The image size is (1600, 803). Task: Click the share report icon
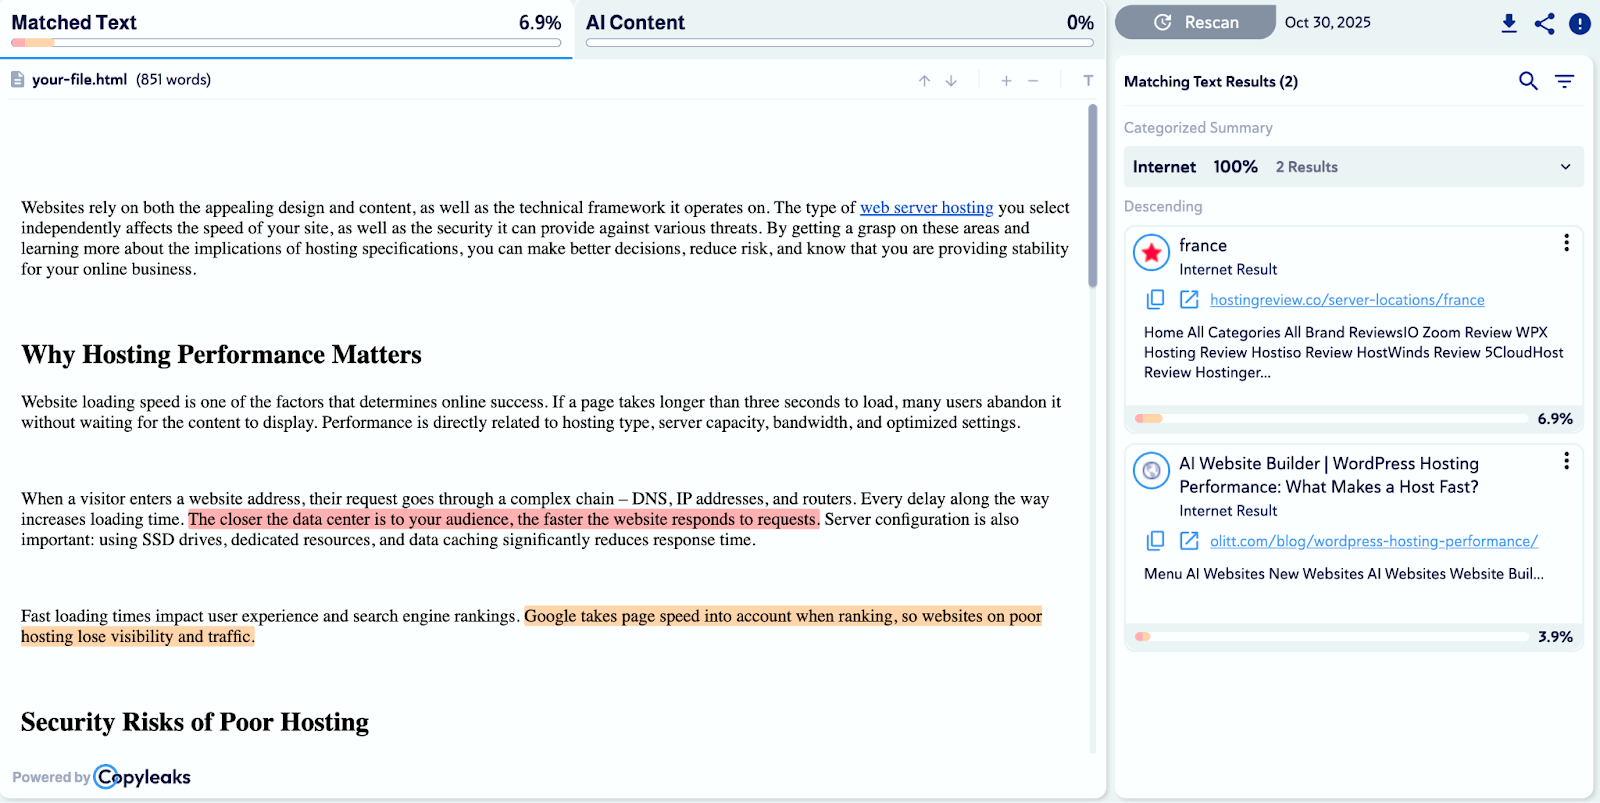pos(1544,23)
